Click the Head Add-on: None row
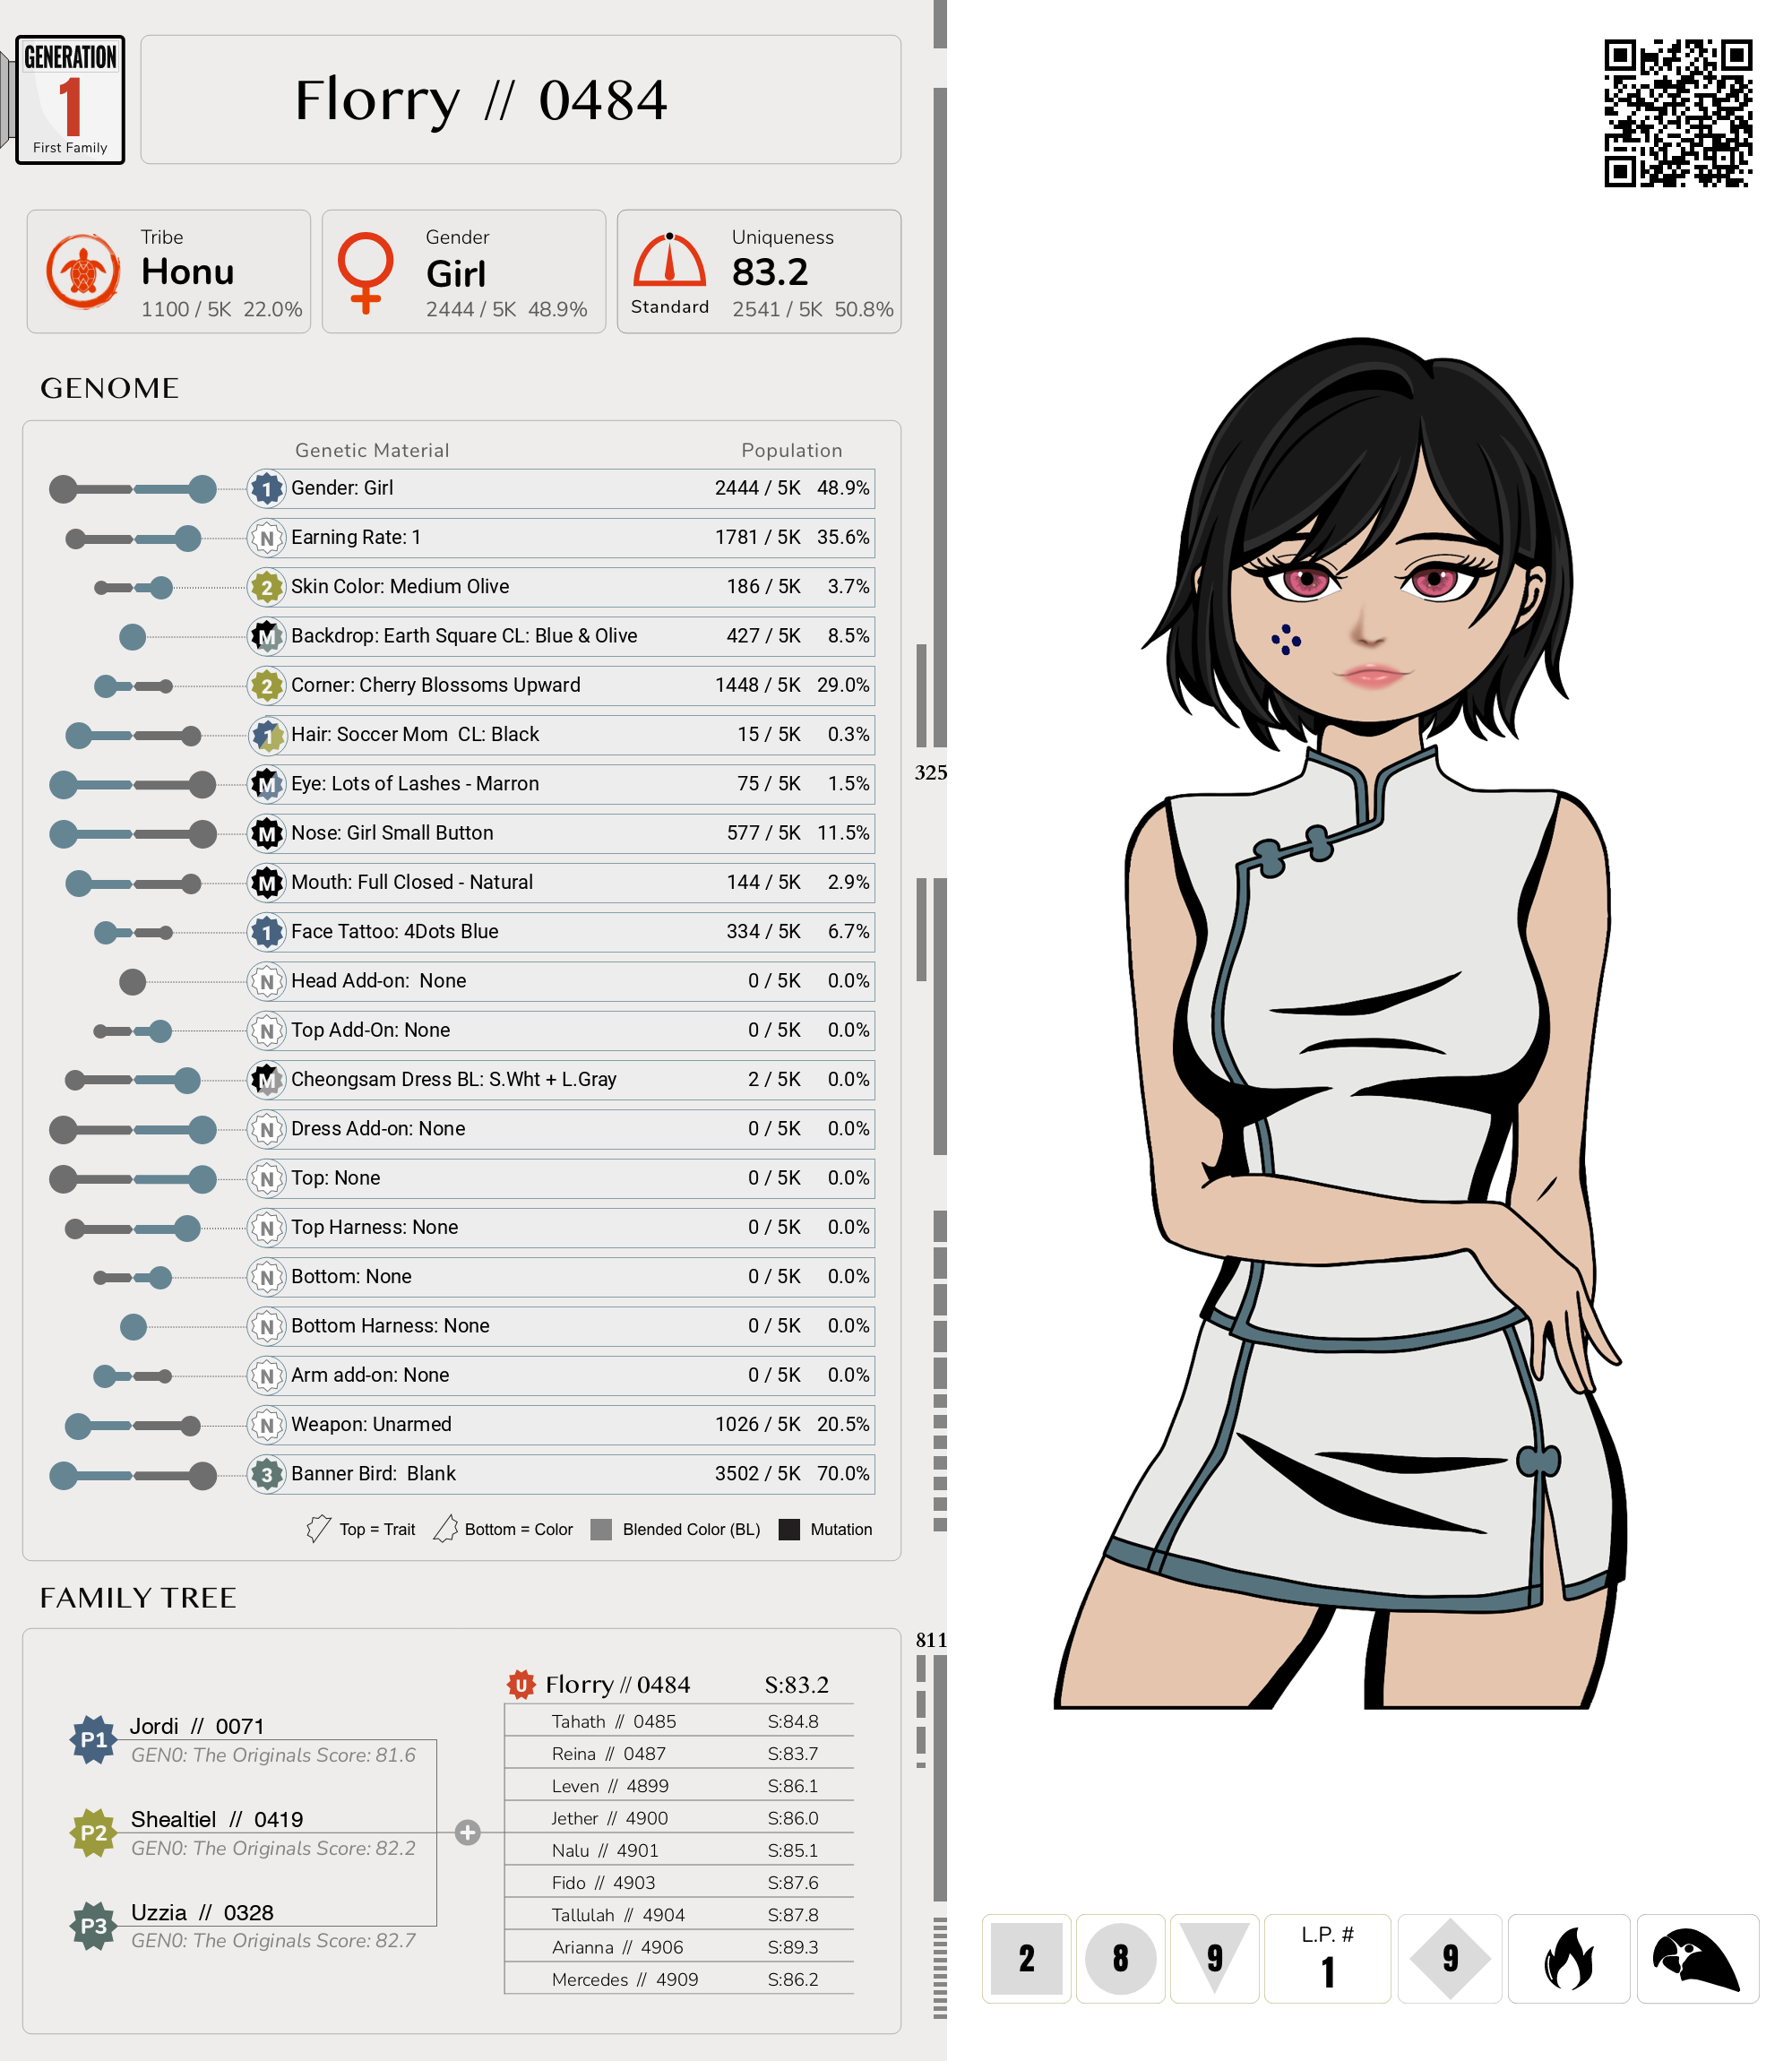1792x2061 pixels. pyautogui.click(x=561, y=981)
